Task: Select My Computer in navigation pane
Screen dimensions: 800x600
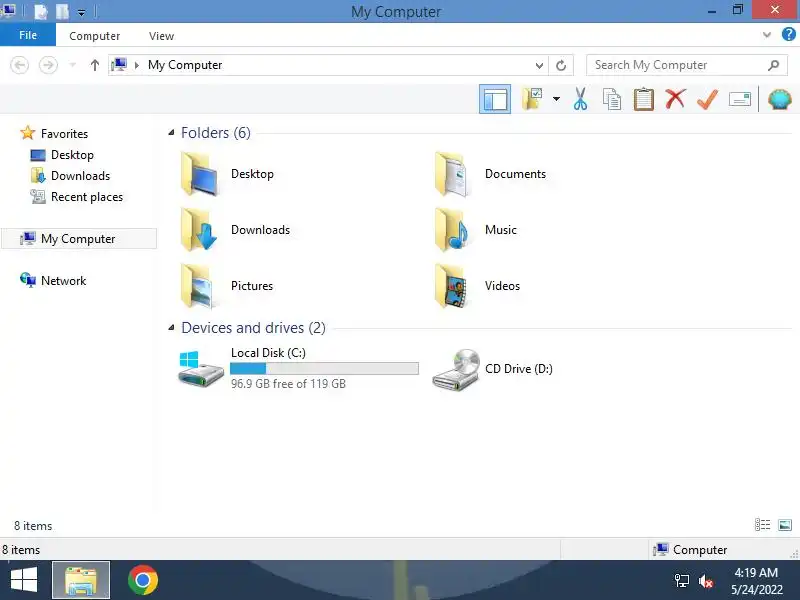Action: (79, 238)
